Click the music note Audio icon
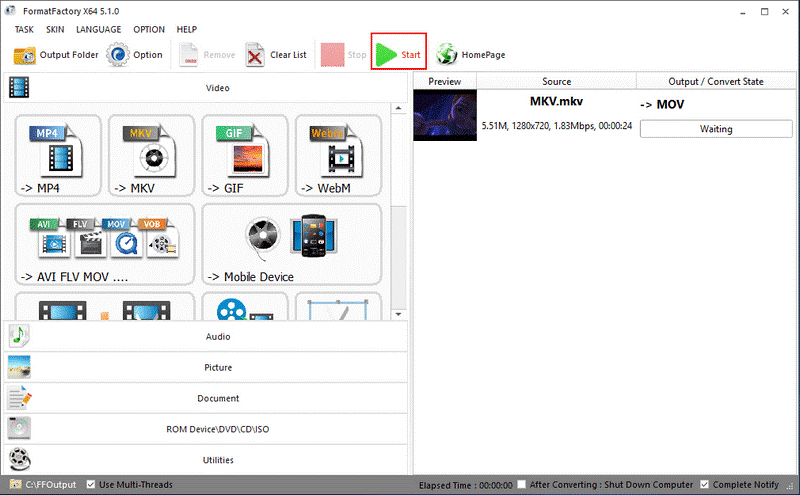The image size is (800, 495). [x=19, y=336]
